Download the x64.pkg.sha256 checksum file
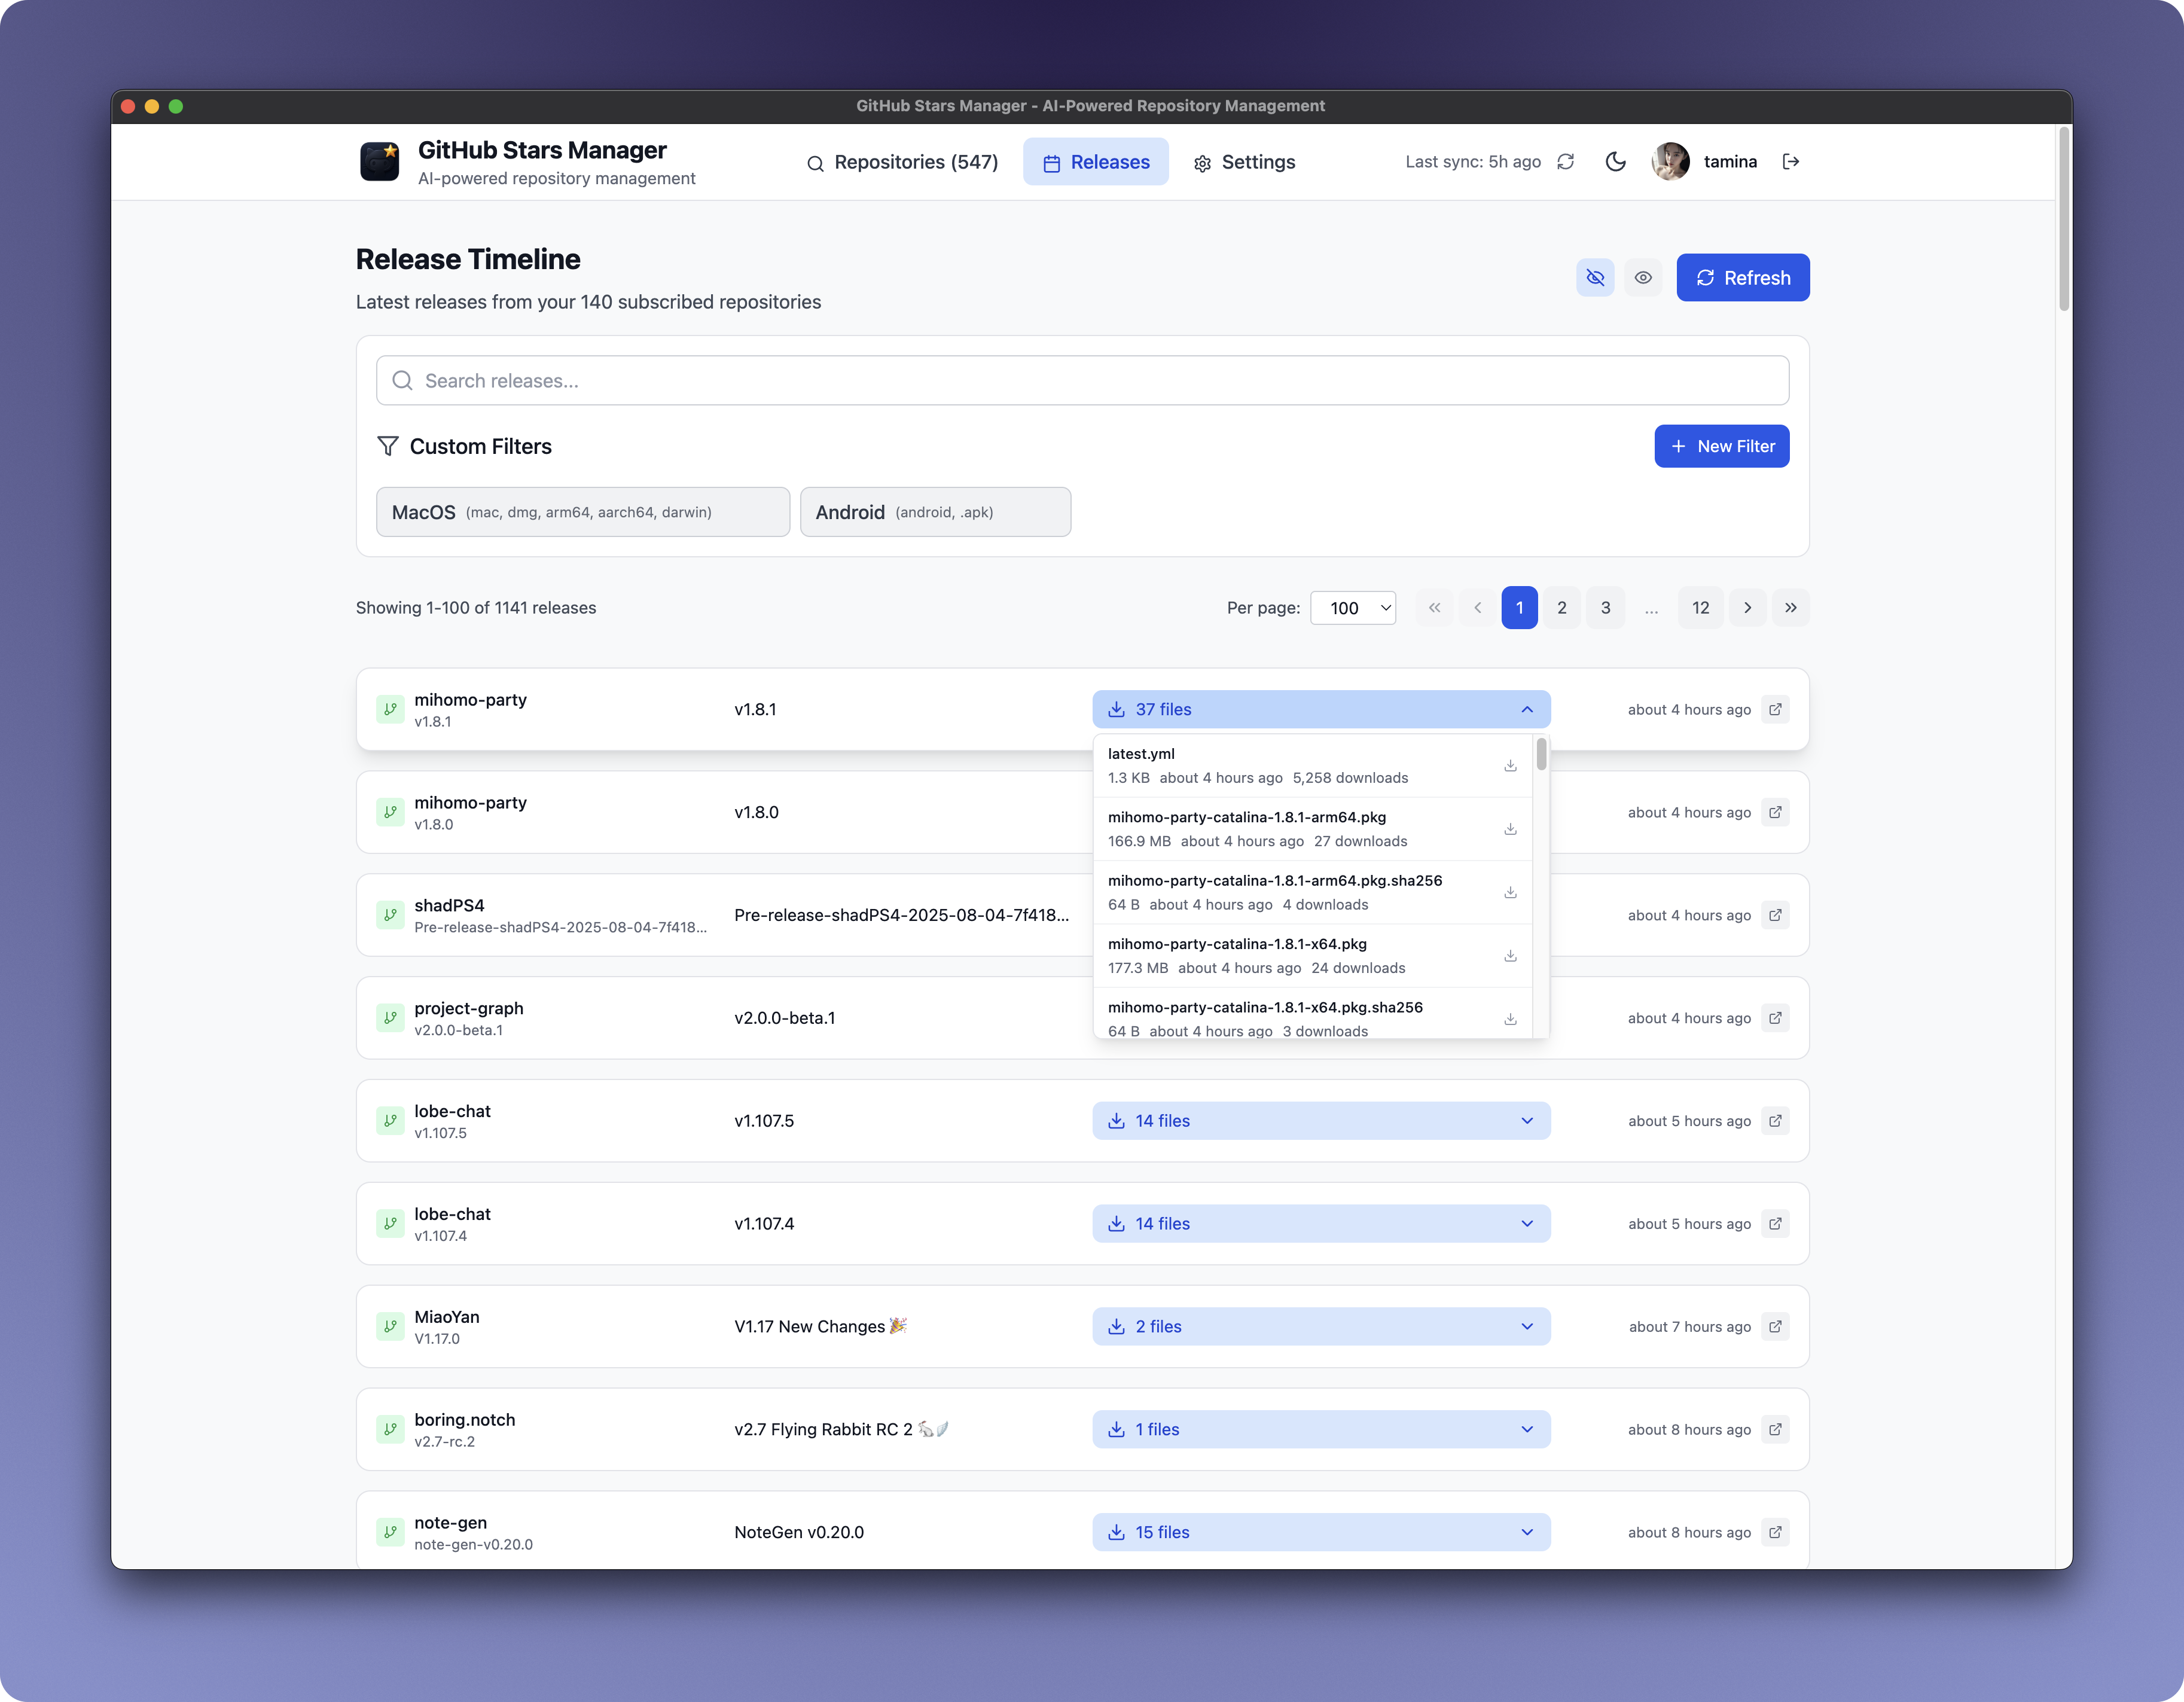2184x1702 pixels. coord(1510,1019)
